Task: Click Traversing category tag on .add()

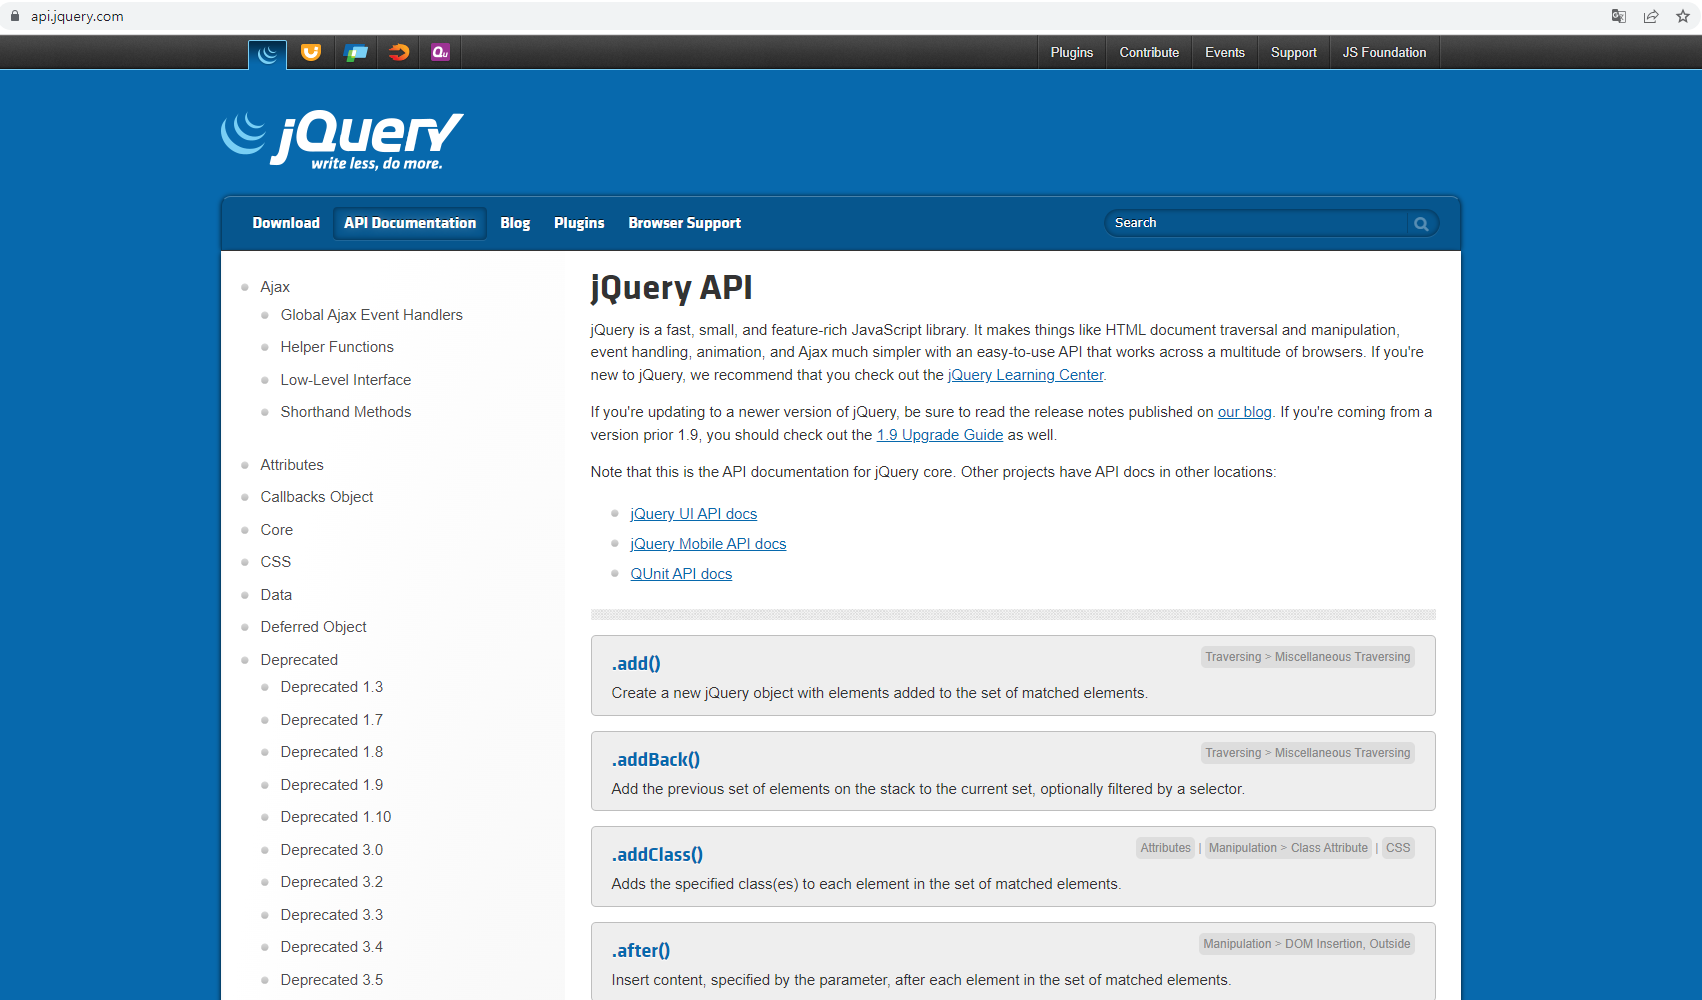Action: pos(1233,657)
